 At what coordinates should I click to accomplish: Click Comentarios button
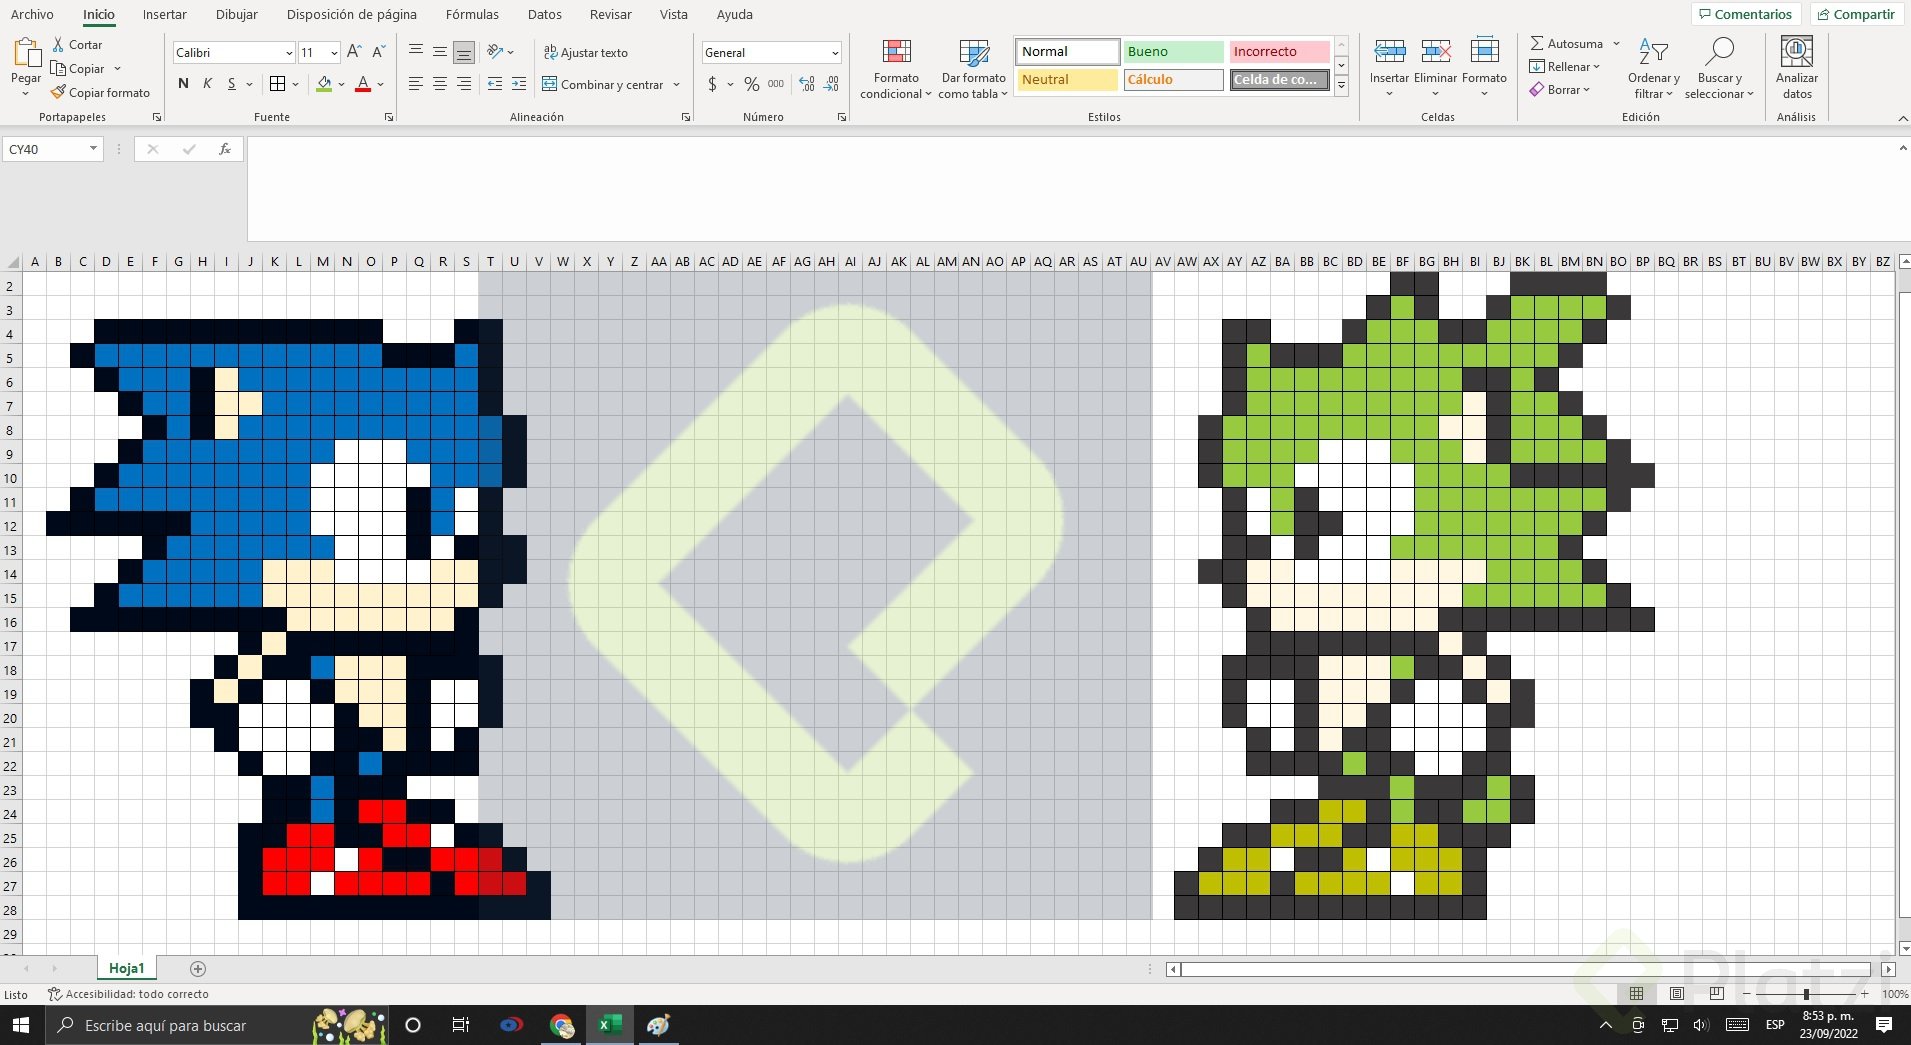(x=1746, y=14)
